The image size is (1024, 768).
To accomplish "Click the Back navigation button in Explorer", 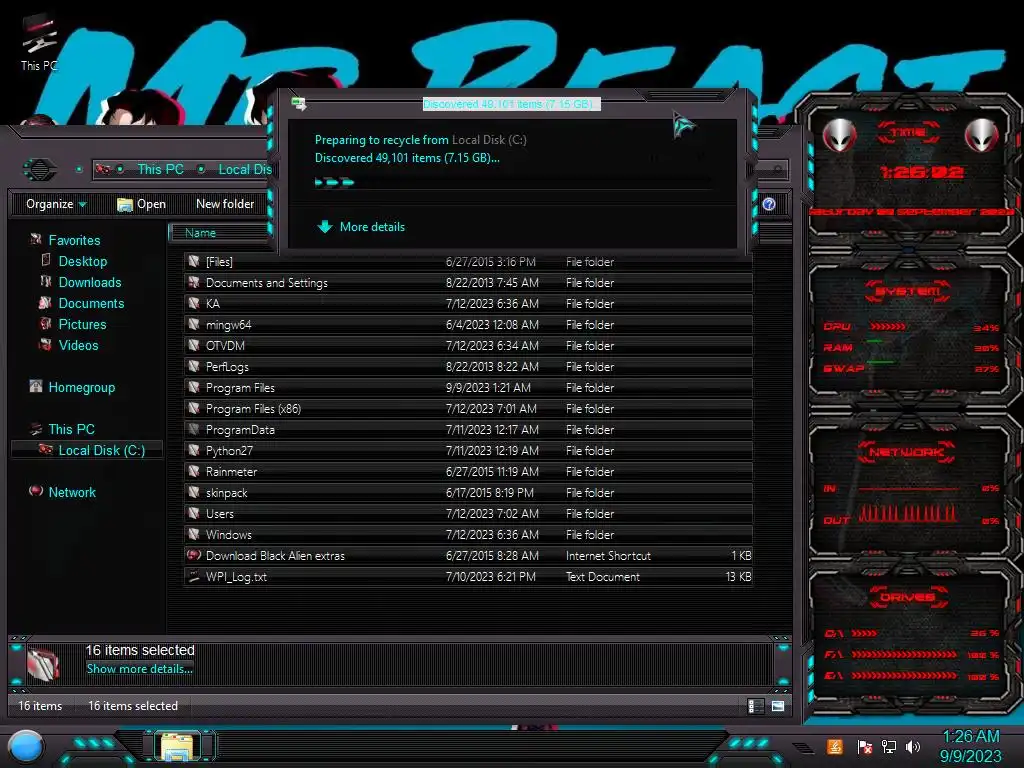I will click(40, 169).
